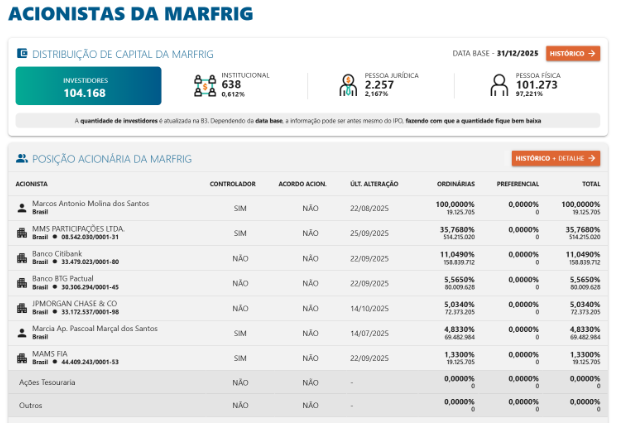The height and width of the screenshot is (432, 617).
Task: Sort by the Controlador column header
Action: coord(232,184)
